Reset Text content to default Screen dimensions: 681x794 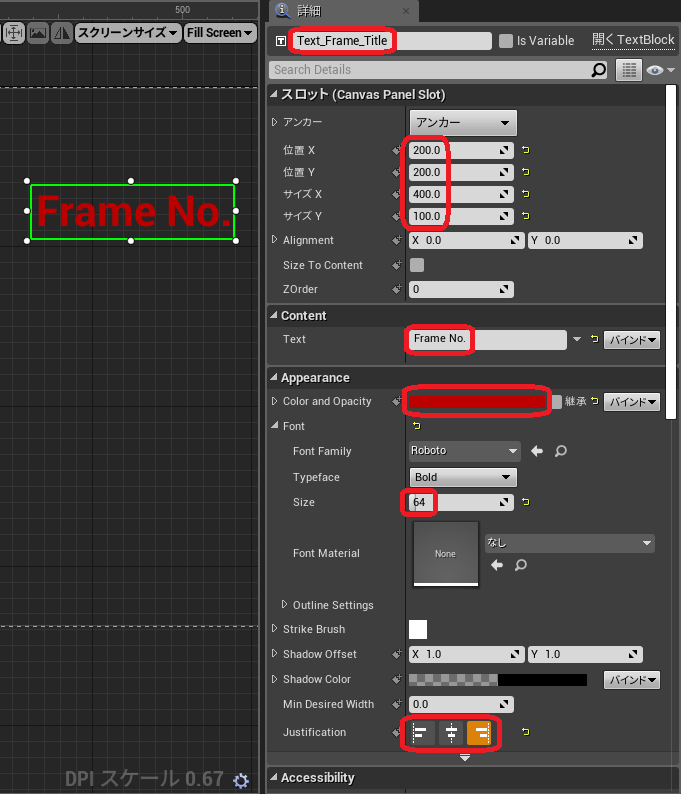pos(594,339)
